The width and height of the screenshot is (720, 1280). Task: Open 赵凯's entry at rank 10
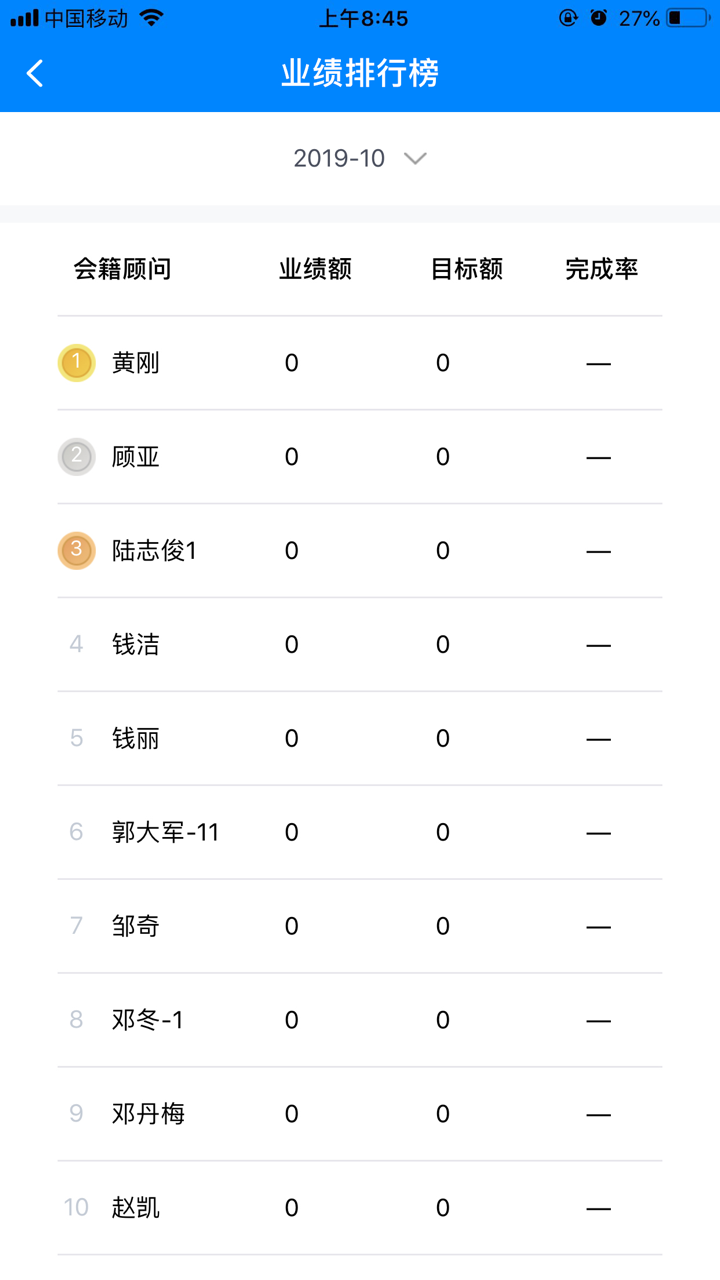point(360,1209)
